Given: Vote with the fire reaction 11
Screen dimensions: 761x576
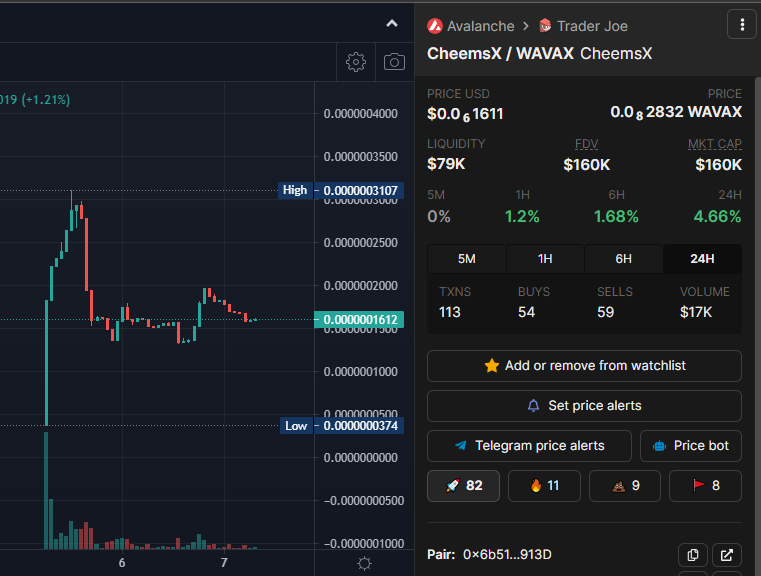Looking at the screenshot, I should pos(544,486).
